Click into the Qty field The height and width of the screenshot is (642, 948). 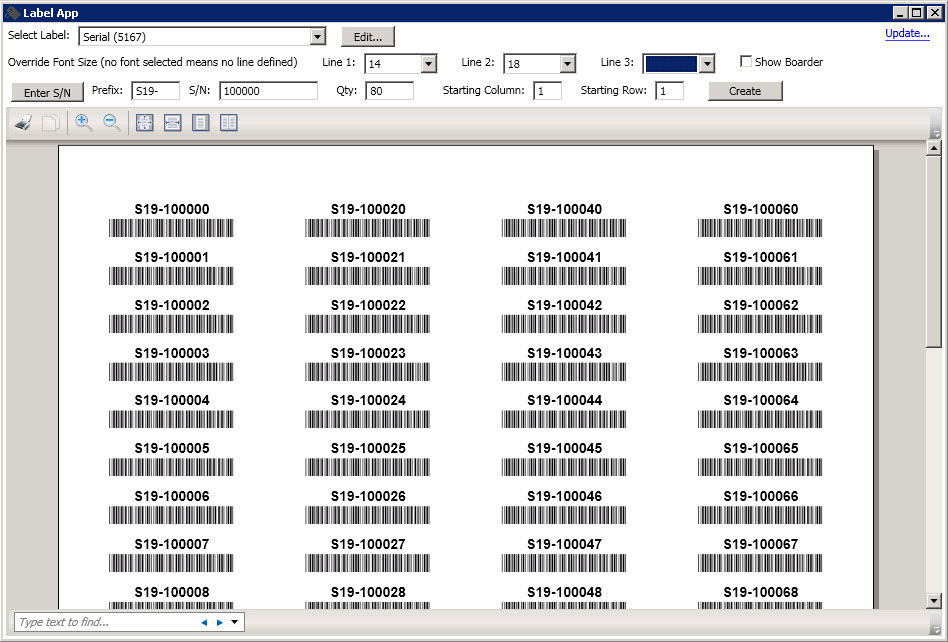(389, 91)
